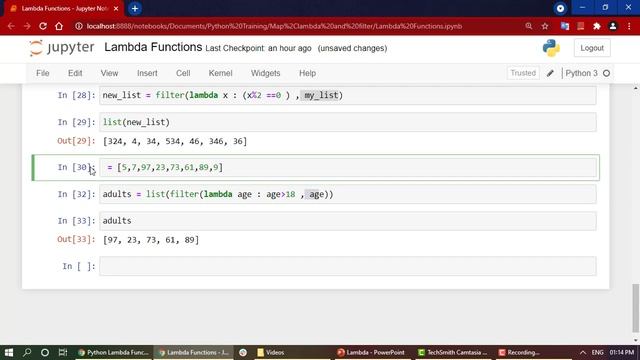Open the File menu
640x360 pixels.
(x=43, y=73)
